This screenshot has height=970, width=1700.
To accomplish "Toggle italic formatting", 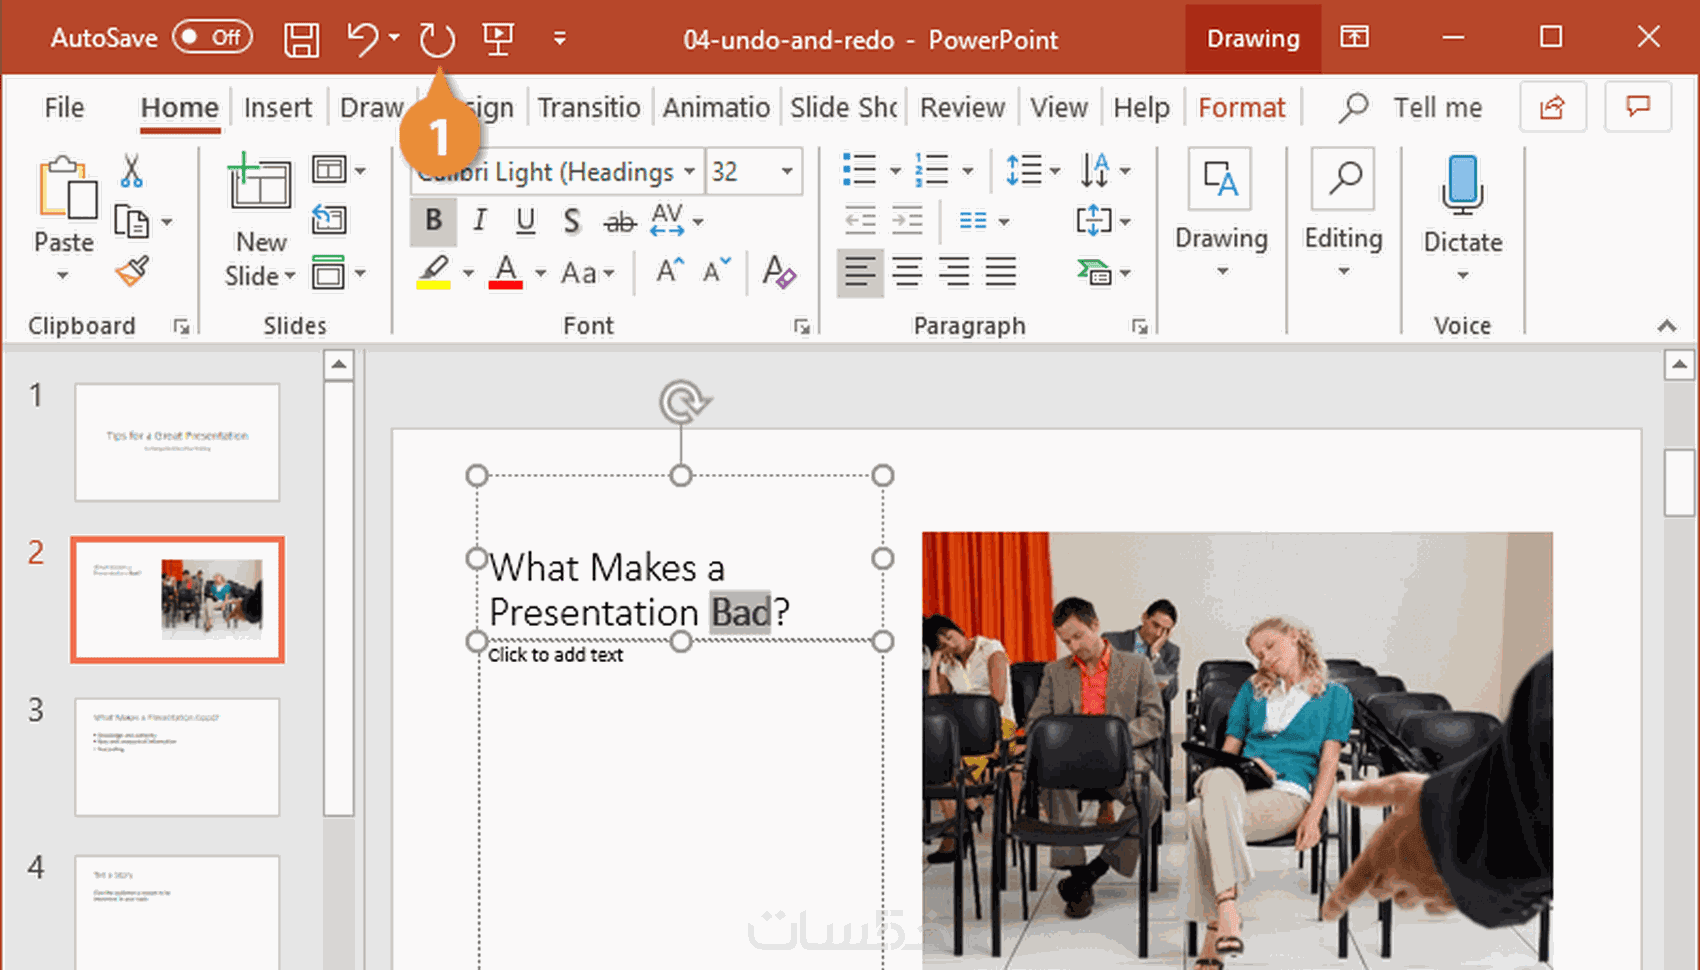I will pos(479,221).
